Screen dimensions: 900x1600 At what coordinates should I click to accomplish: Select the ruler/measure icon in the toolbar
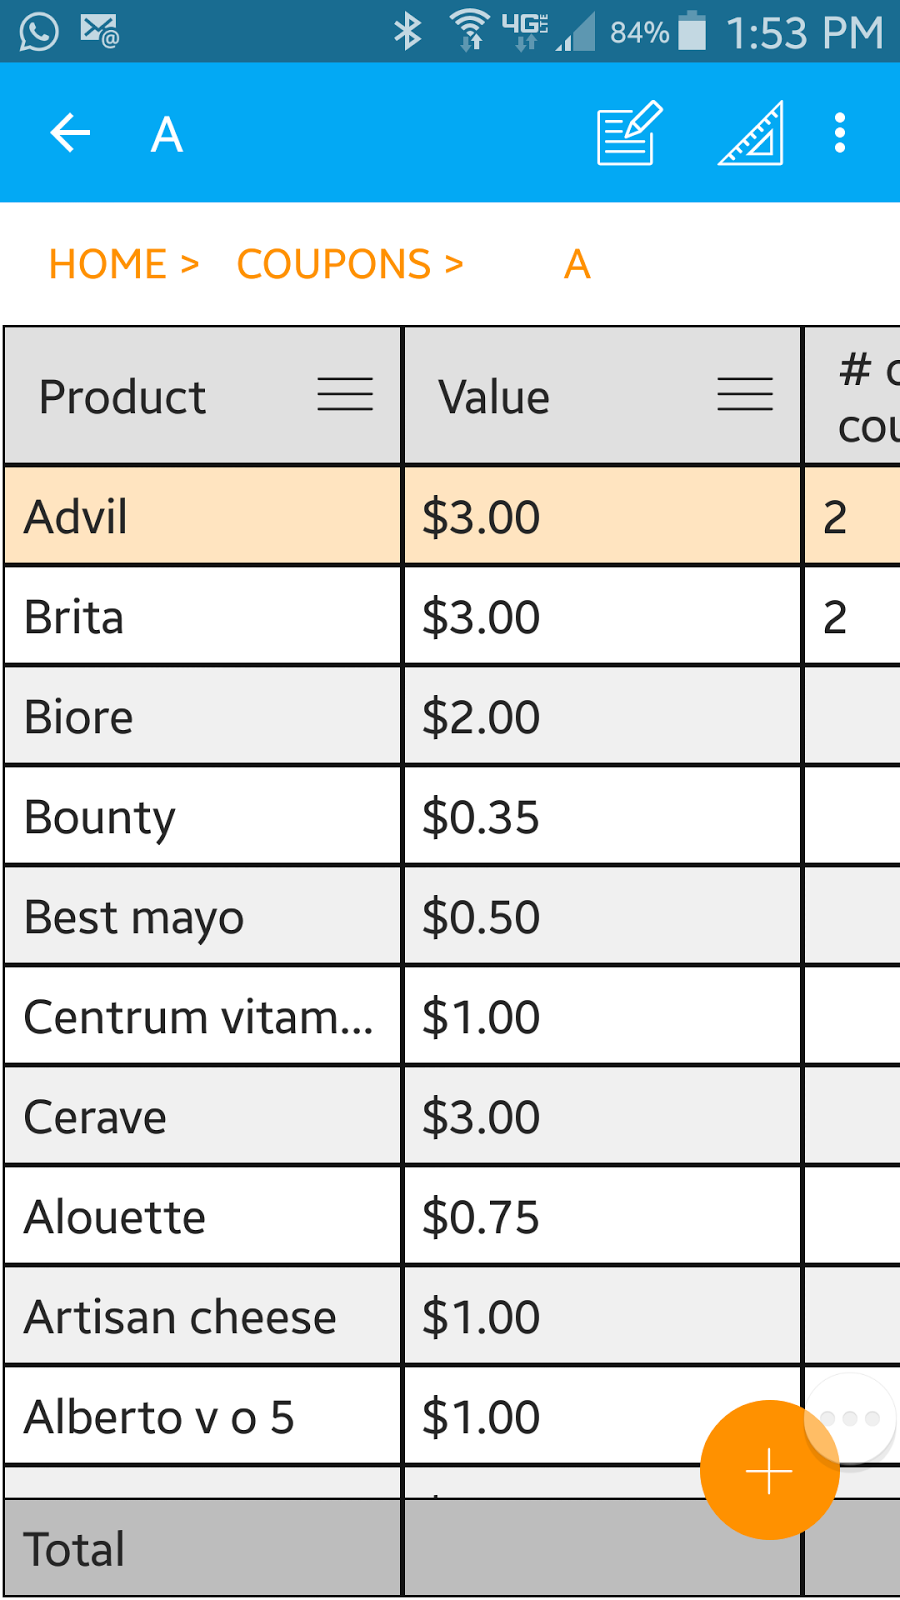(749, 132)
